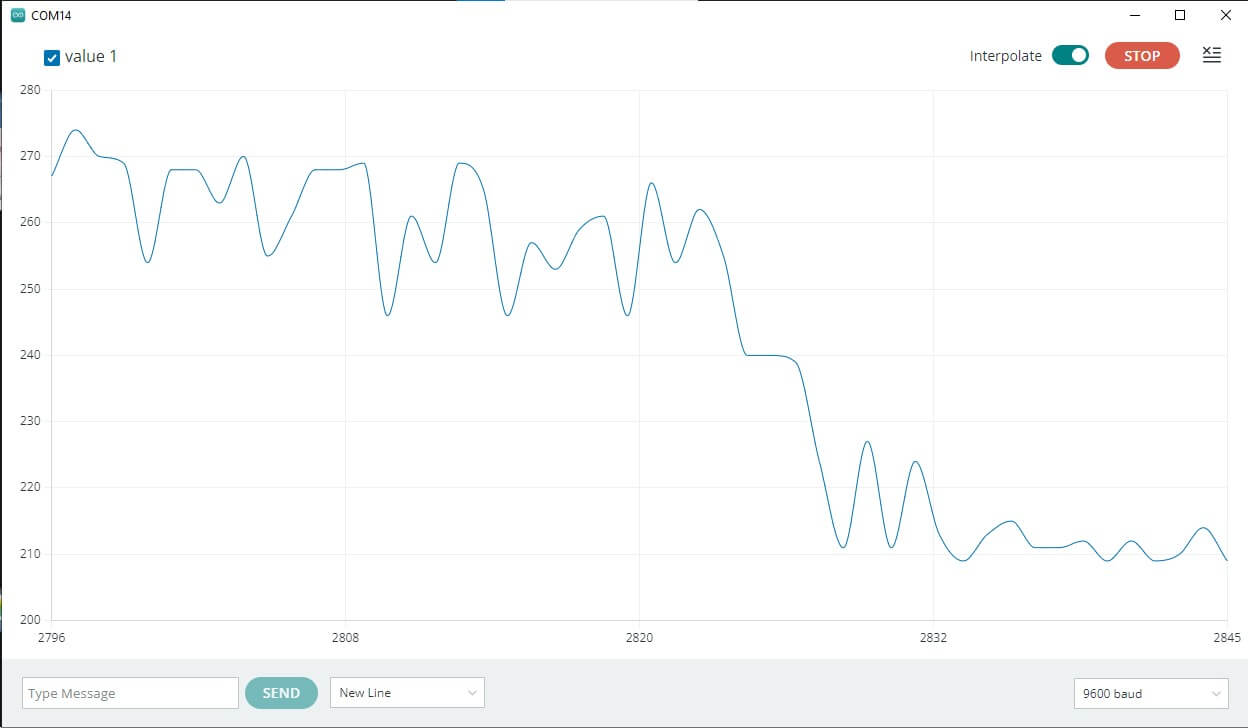Click the COM14 window title text

[51, 16]
